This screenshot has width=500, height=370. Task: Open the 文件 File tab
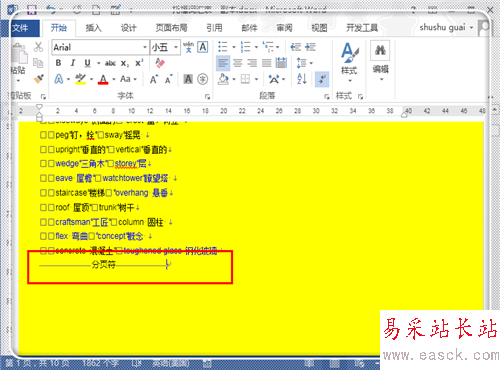pos(20,28)
